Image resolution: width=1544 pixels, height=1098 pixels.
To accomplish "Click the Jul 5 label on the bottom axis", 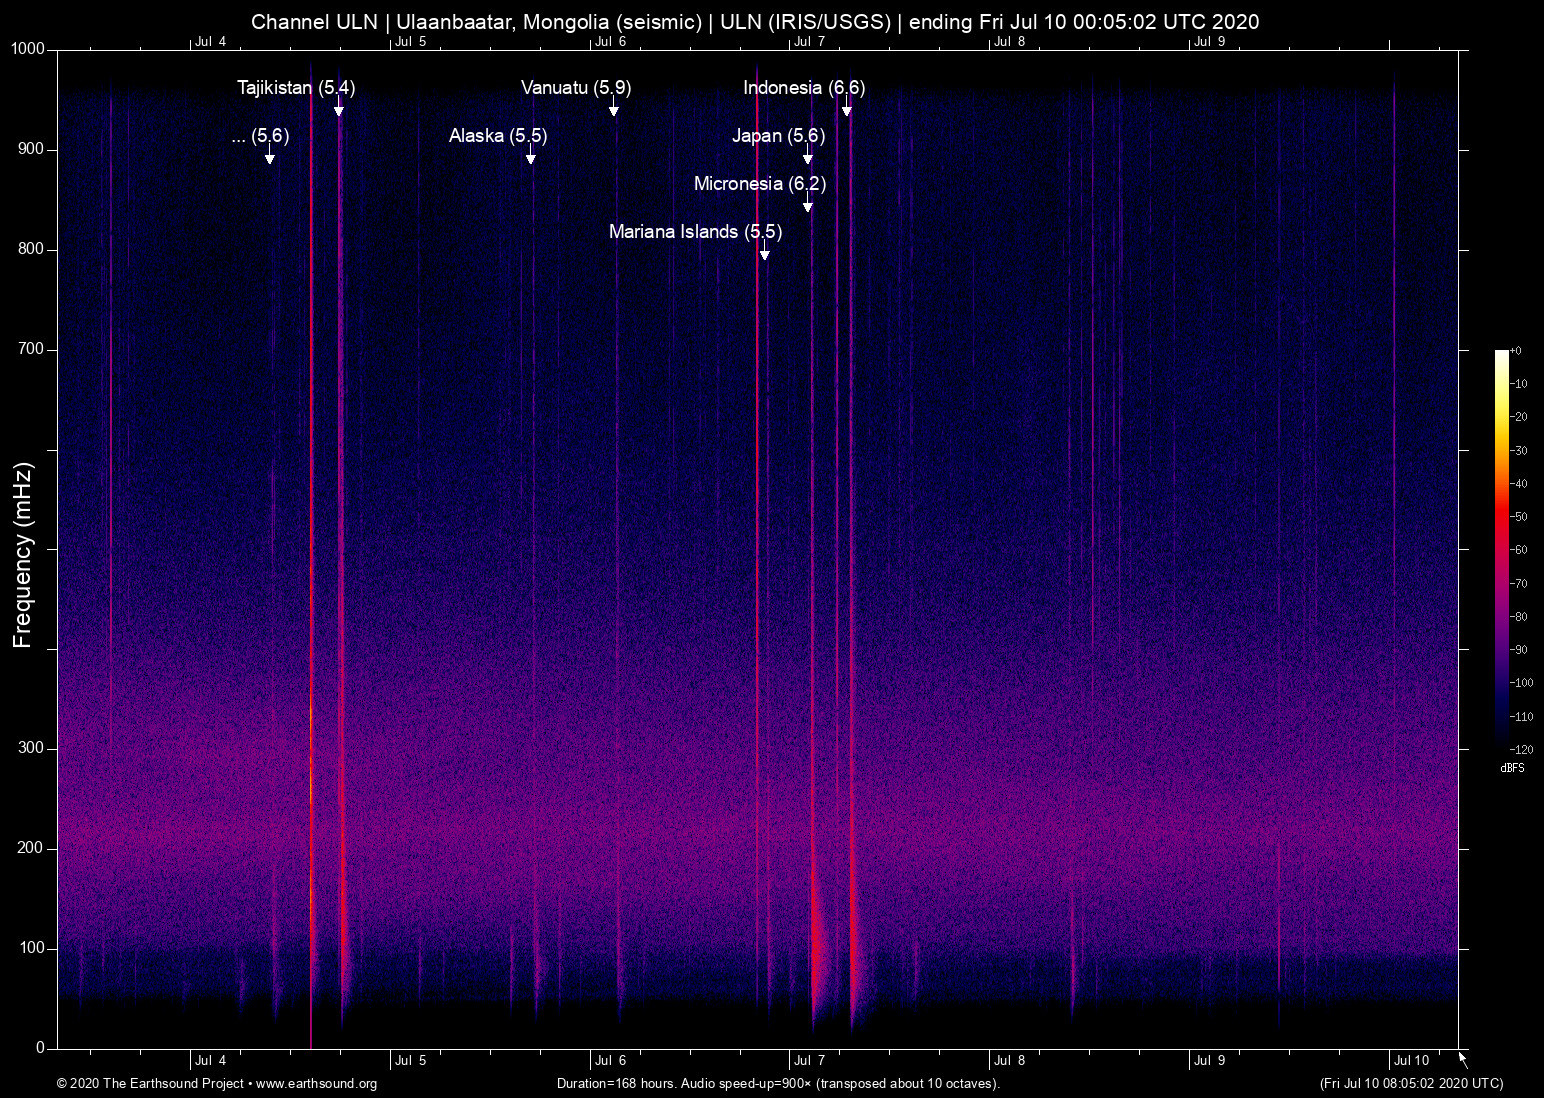I will coord(410,1061).
